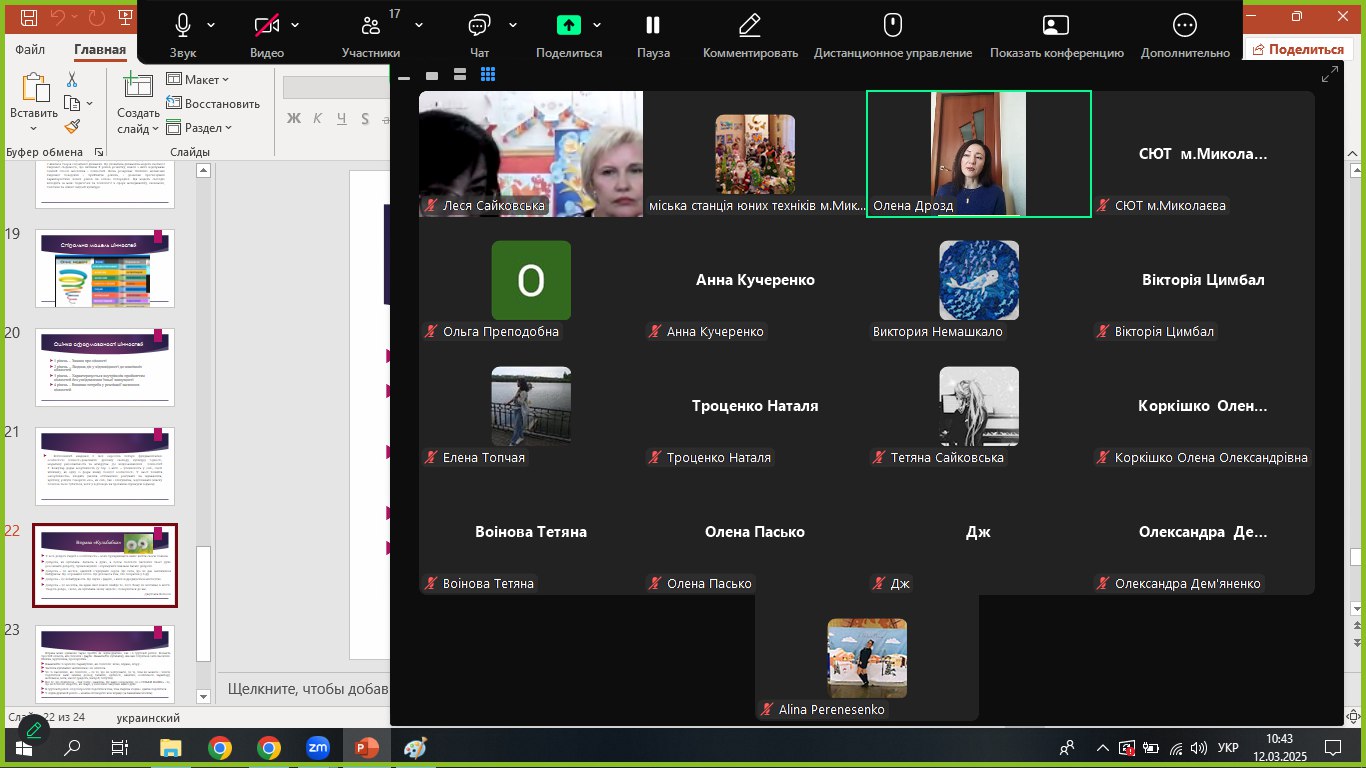
Task: Click Виктория Немашкало whale avatar
Action: click(979, 280)
